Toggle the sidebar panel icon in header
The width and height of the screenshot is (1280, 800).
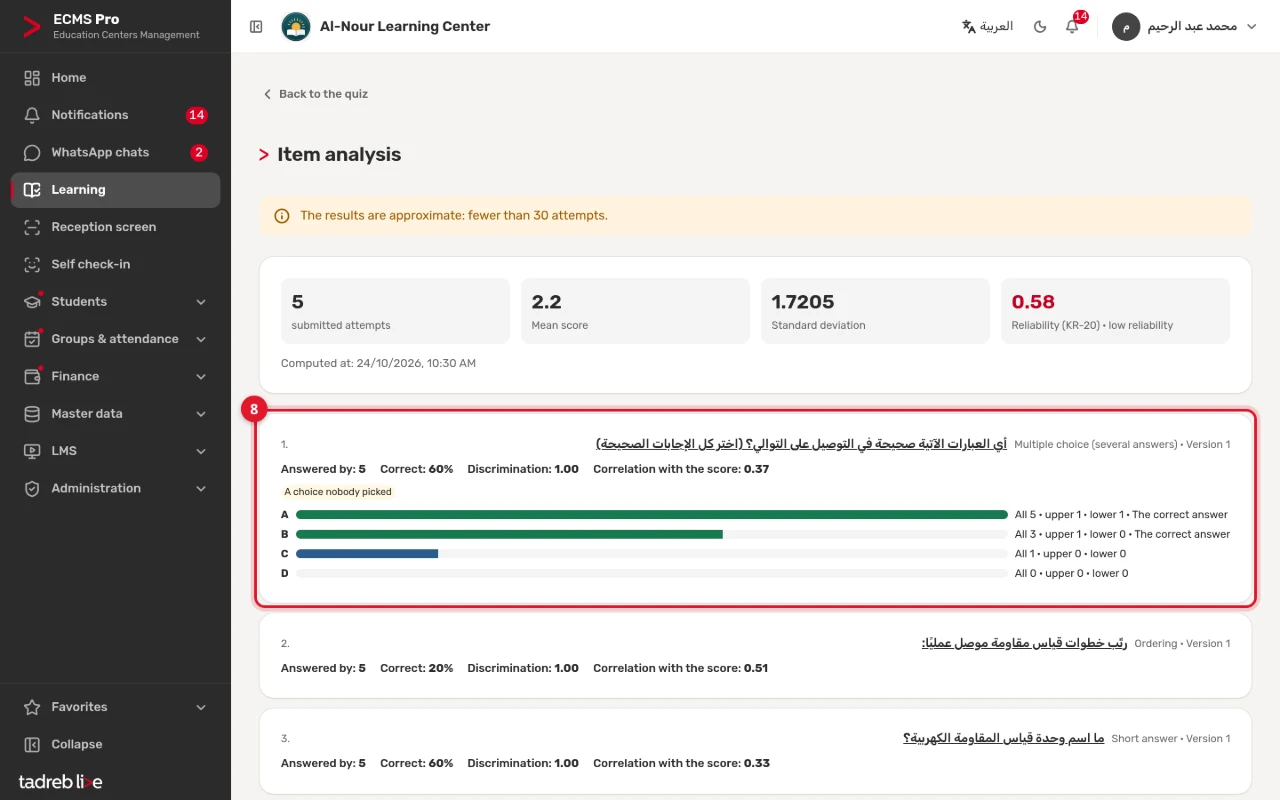click(x=256, y=27)
